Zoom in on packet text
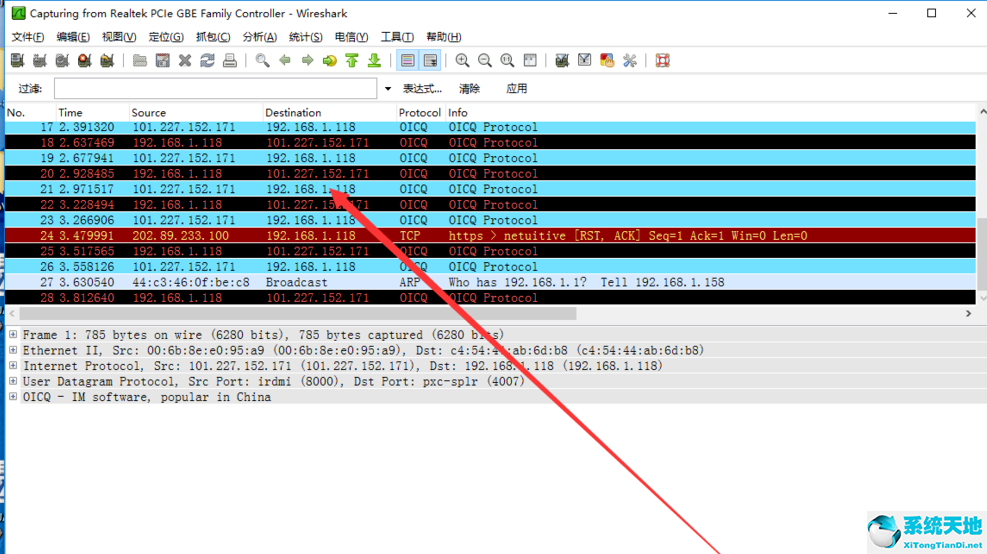The width and height of the screenshot is (987, 554). (463, 60)
